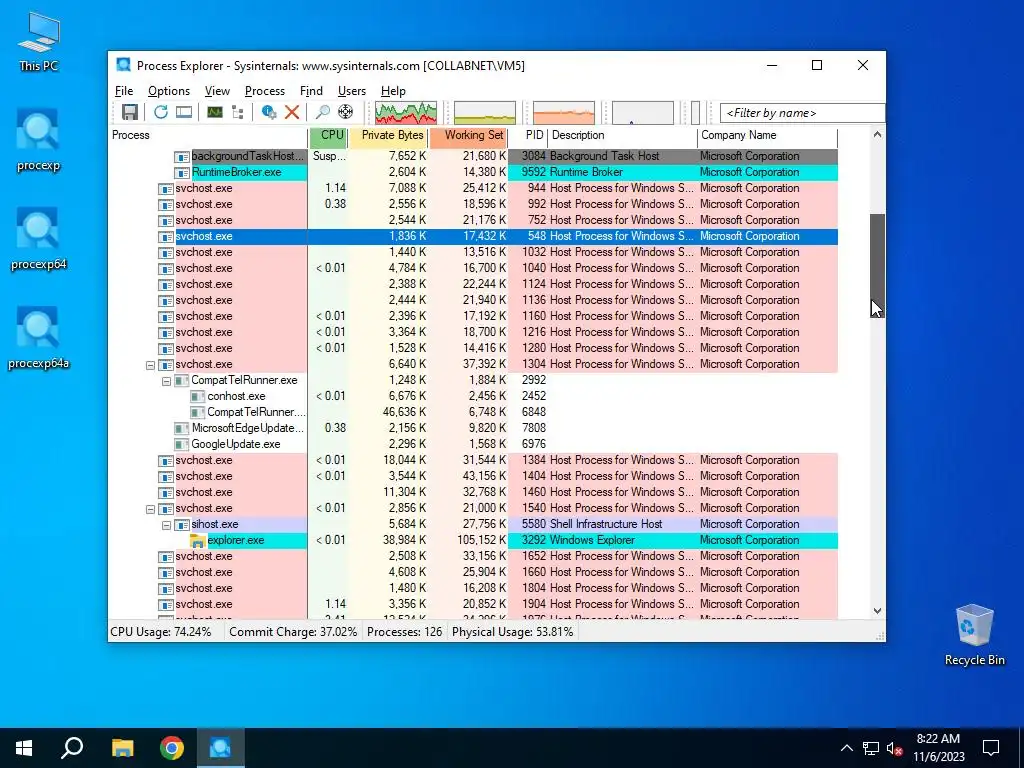Click the yellow commit history graph
Image resolution: width=1024 pixels, height=768 pixels.
pyautogui.click(x=485, y=113)
